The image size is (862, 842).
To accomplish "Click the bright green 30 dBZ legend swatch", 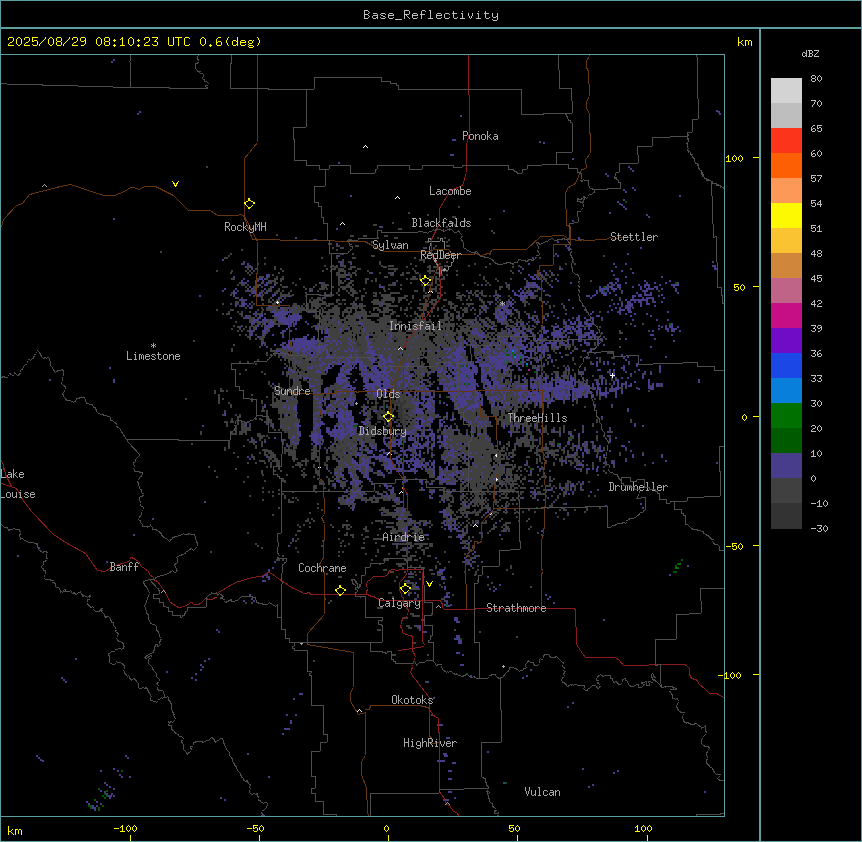I will click(x=786, y=416).
